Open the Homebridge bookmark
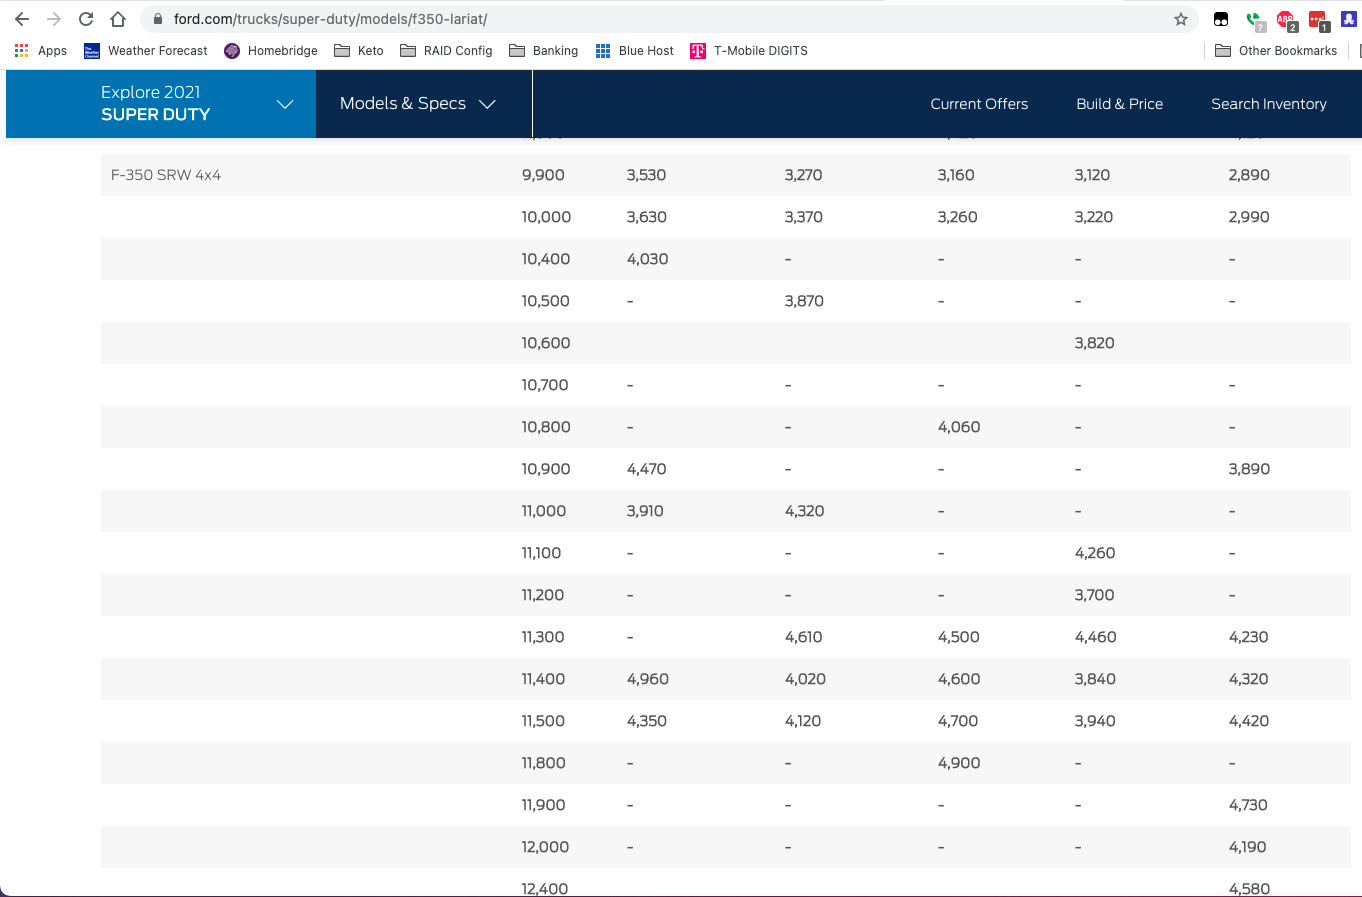 pos(271,51)
